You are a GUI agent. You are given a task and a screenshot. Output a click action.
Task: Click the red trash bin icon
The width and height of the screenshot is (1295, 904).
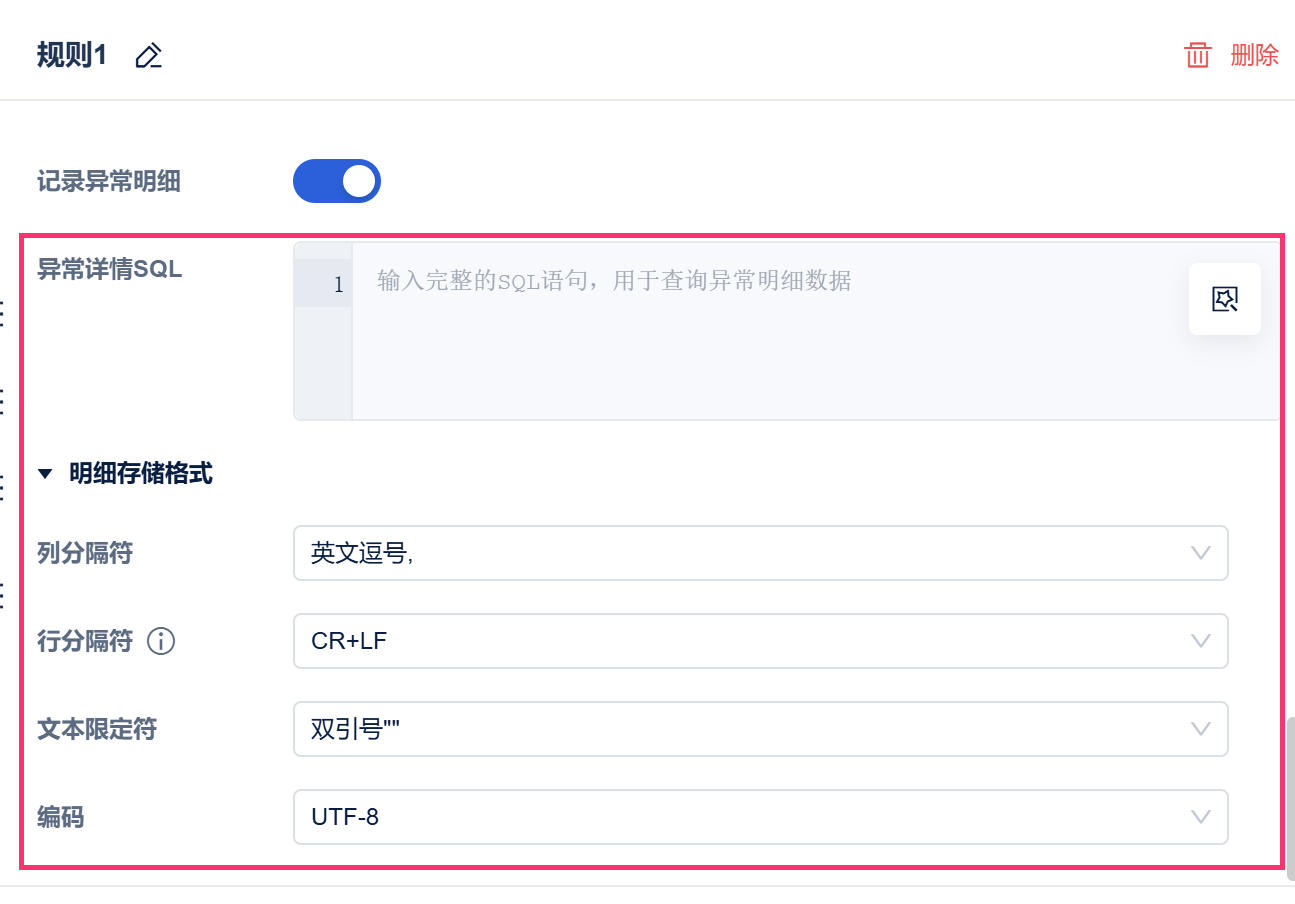pyautogui.click(x=1197, y=55)
